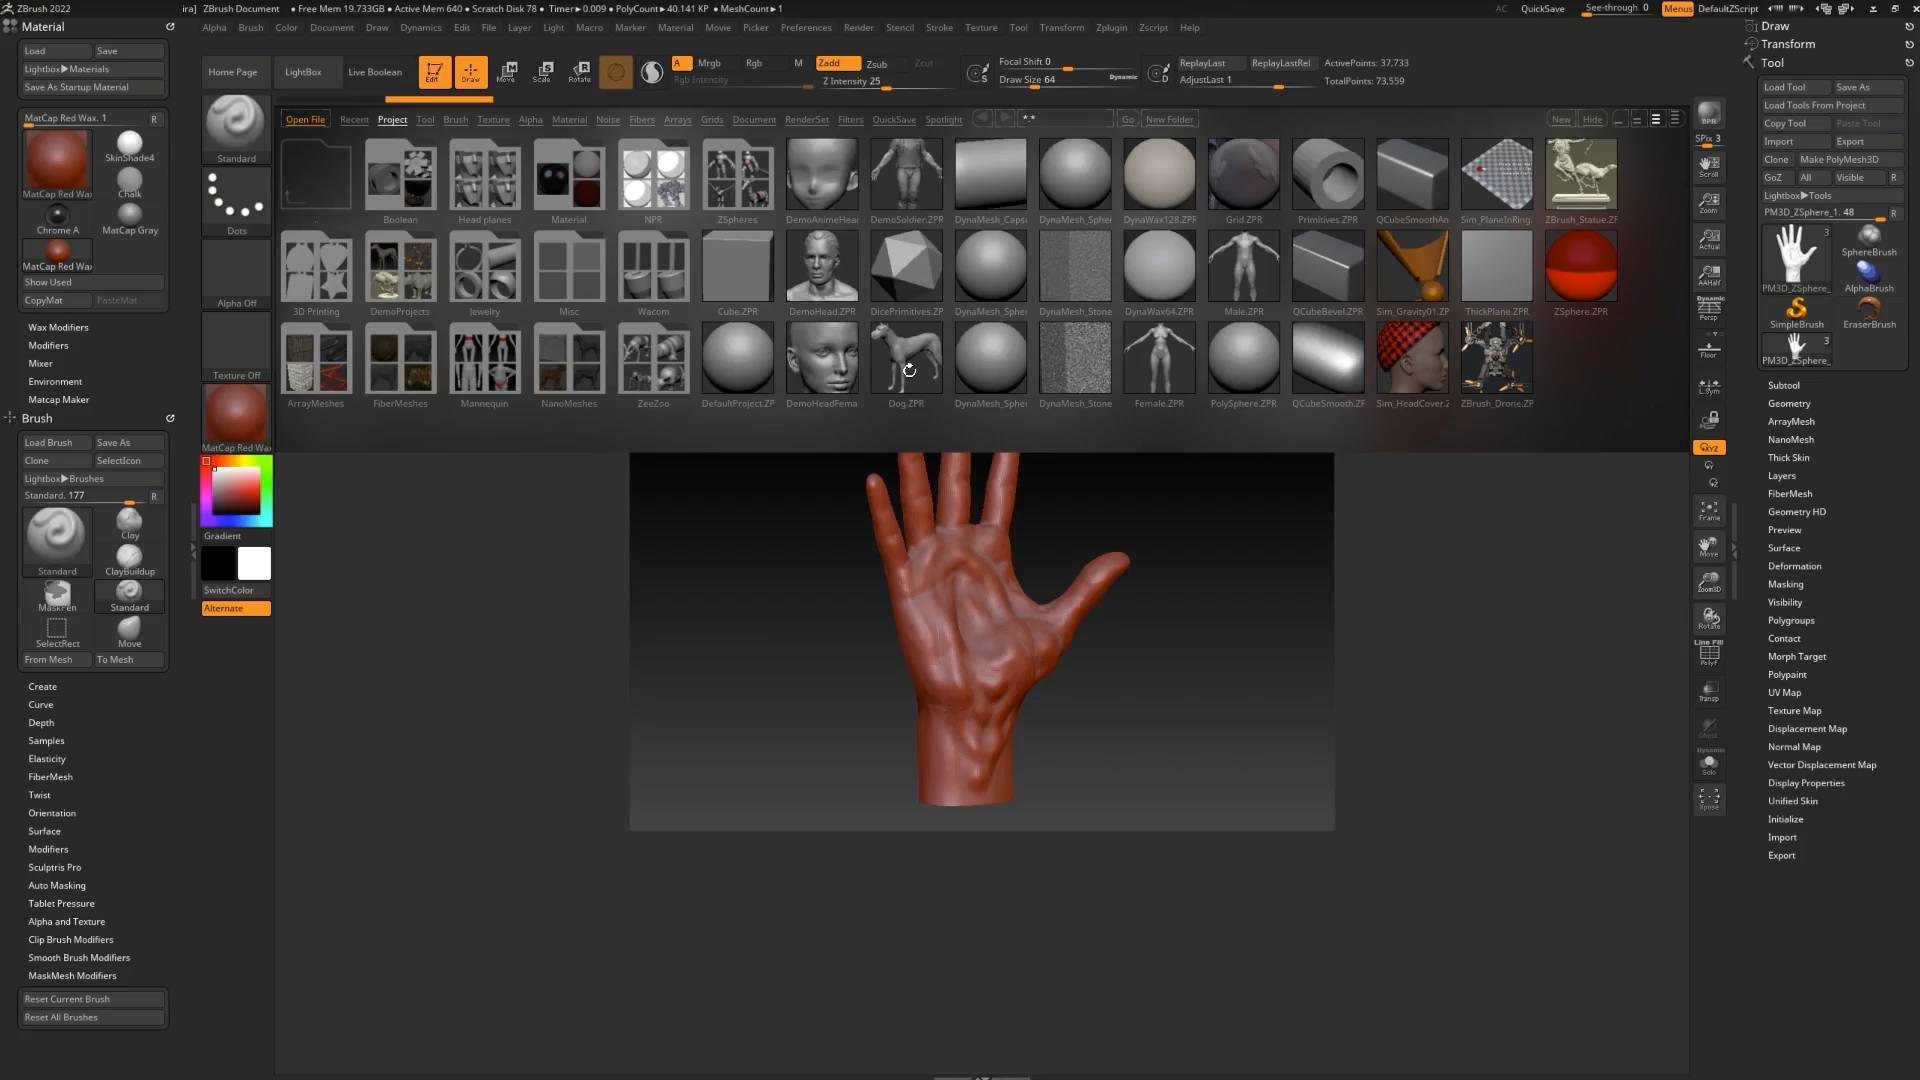
Task: Expand the Wax Modifiers section
Action: click(58, 327)
